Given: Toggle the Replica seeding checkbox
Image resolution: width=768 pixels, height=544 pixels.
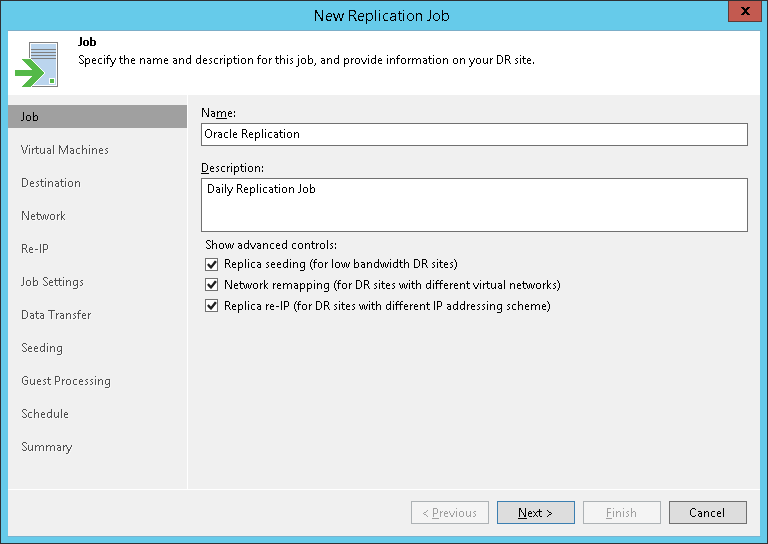Looking at the screenshot, I should (211, 264).
